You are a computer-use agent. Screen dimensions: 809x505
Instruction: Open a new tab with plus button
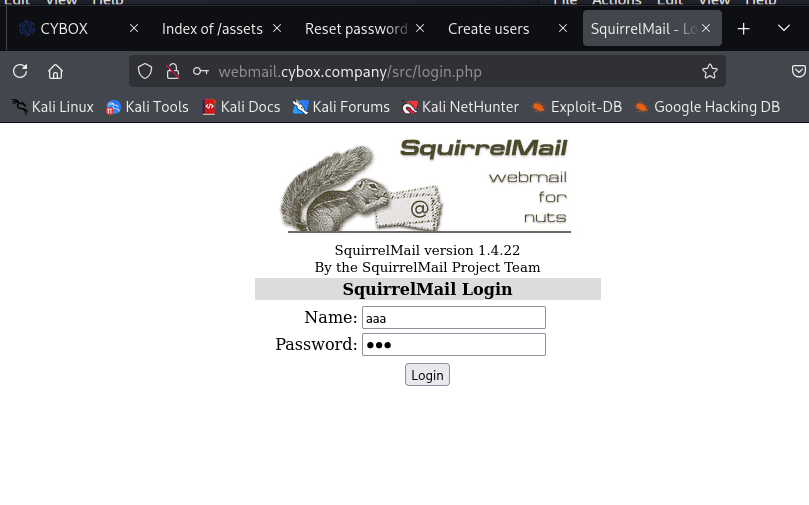click(x=743, y=29)
